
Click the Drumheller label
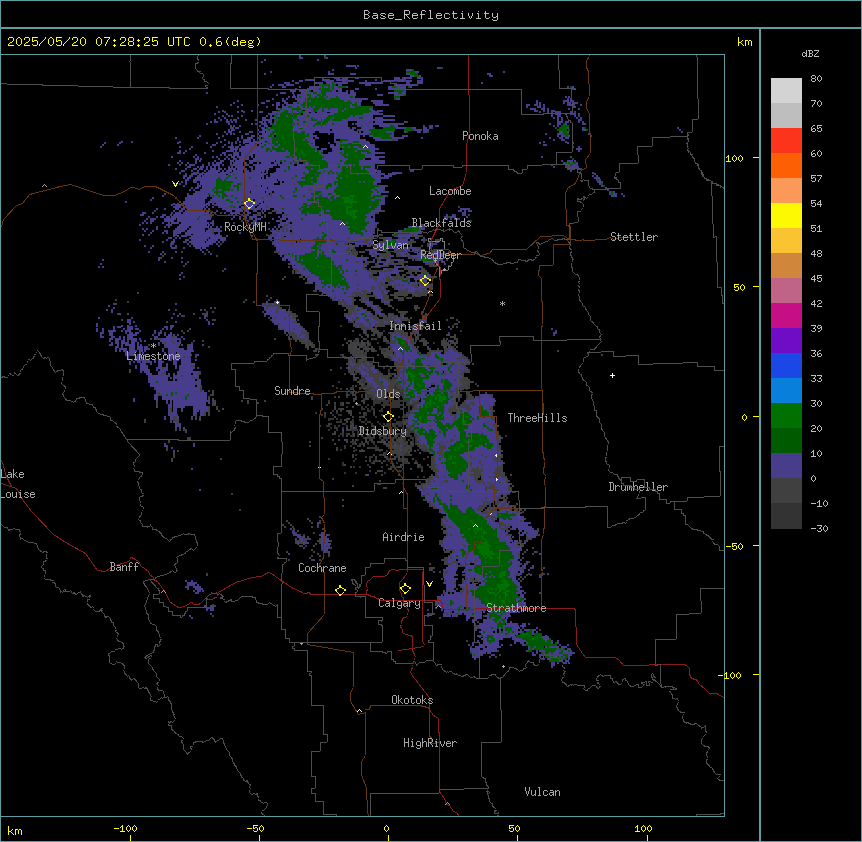pyautogui.click(x=638, y=487)
